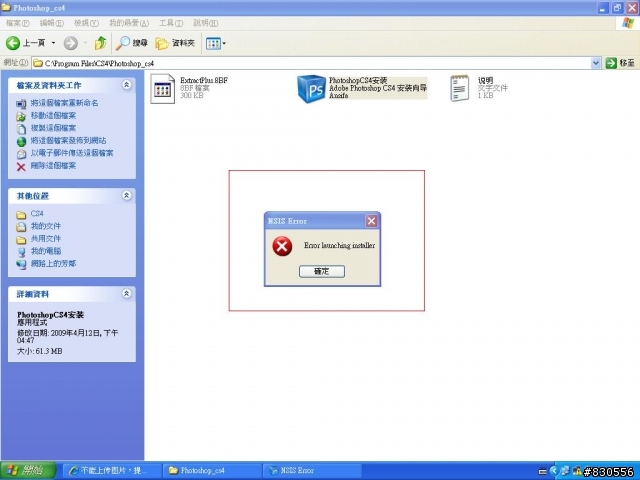Close the NSIS Error dialog
The image size is (640, 480).
(371, 221)
